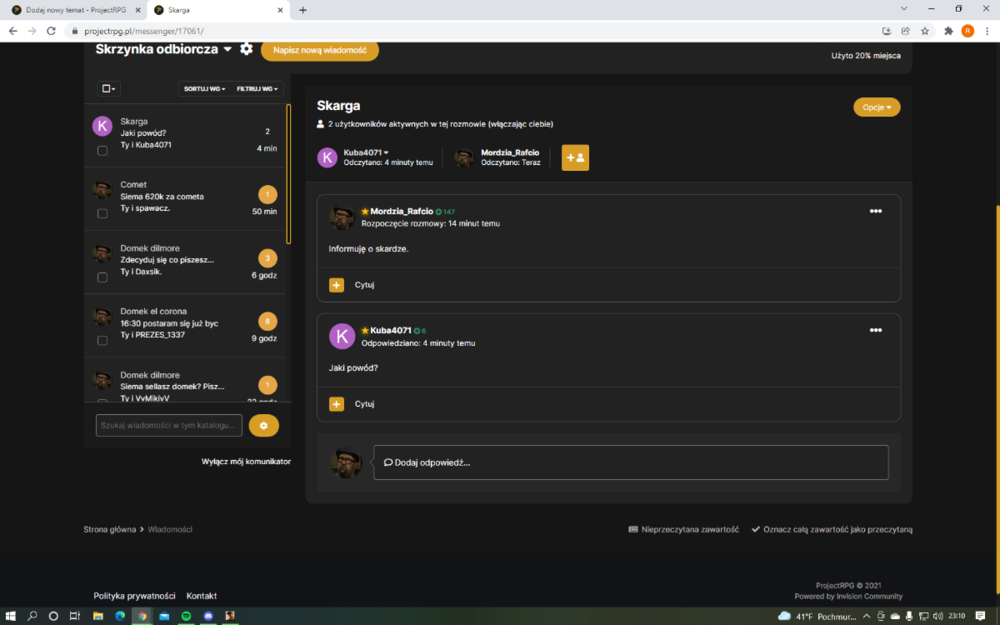
Task: Open File Explorer from taskbar
Action: pyautogui.click(x=98, y=615)
